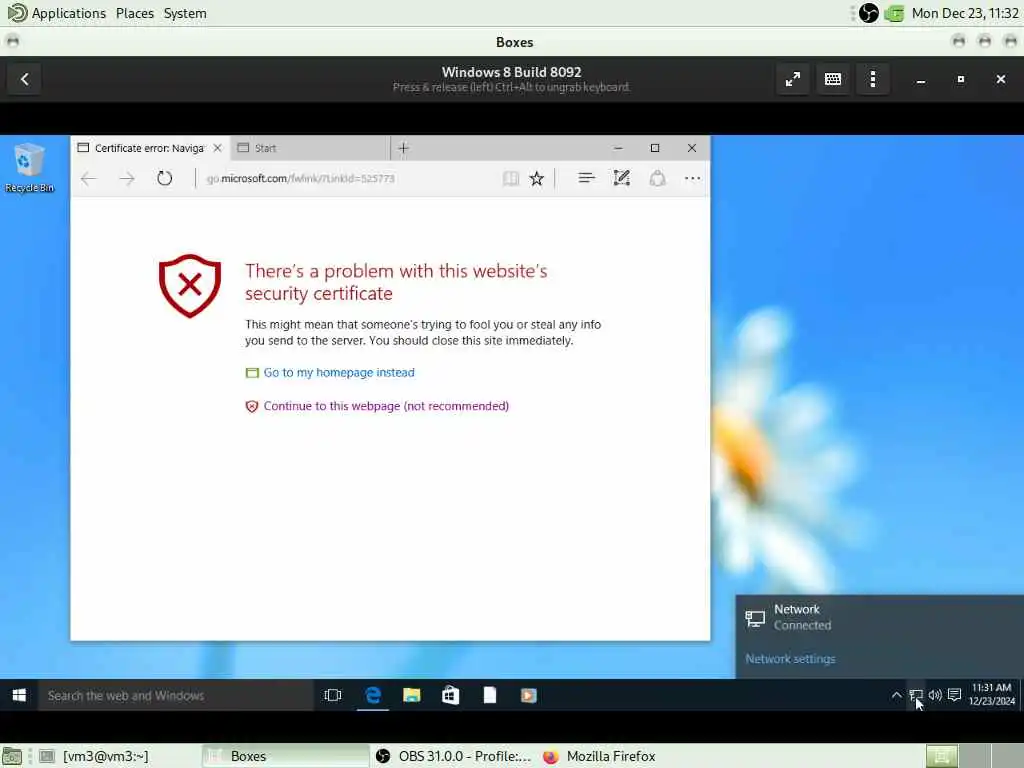The height and width of the screenshot is (768, 1024).
Task: Go back in the Edge browser
Action: click(x=89, y=178)
